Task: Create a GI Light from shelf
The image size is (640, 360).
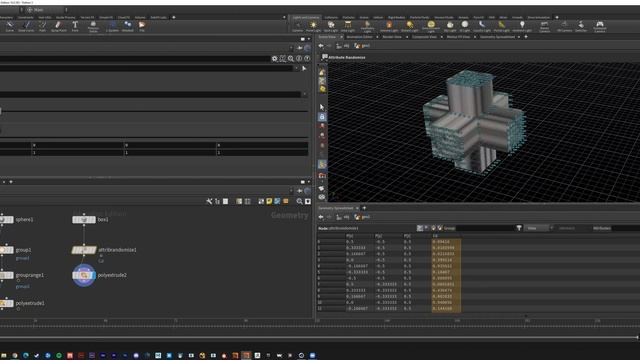Action: pos(464,27)
